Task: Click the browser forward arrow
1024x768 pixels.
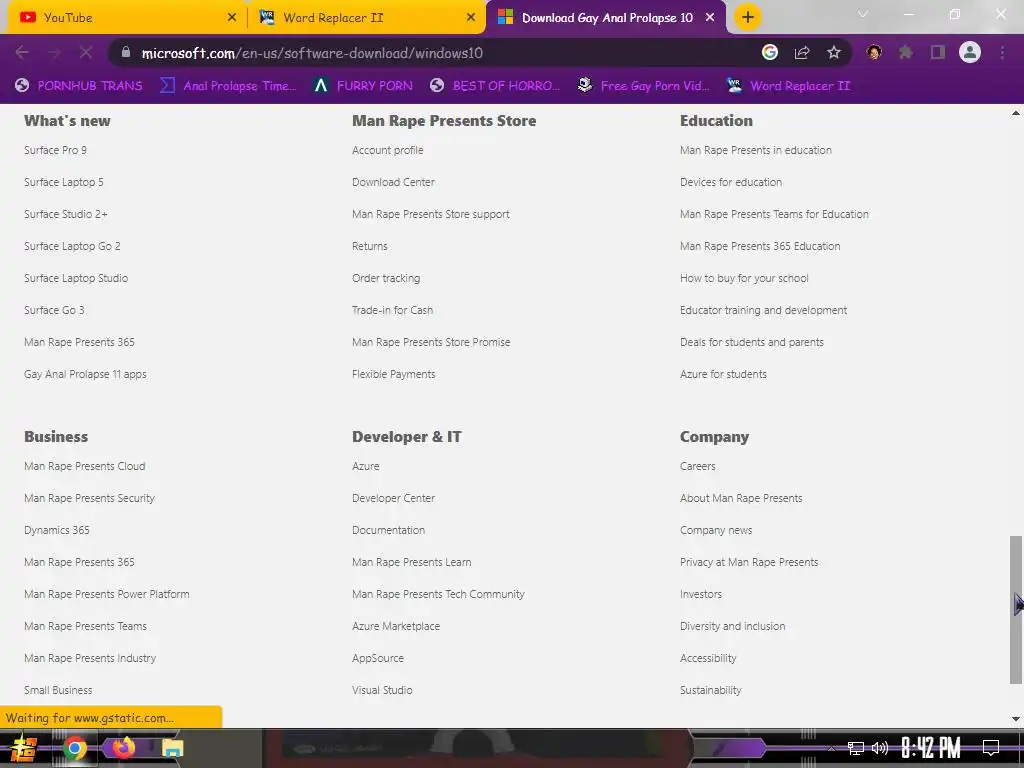Action: (54, 53)
